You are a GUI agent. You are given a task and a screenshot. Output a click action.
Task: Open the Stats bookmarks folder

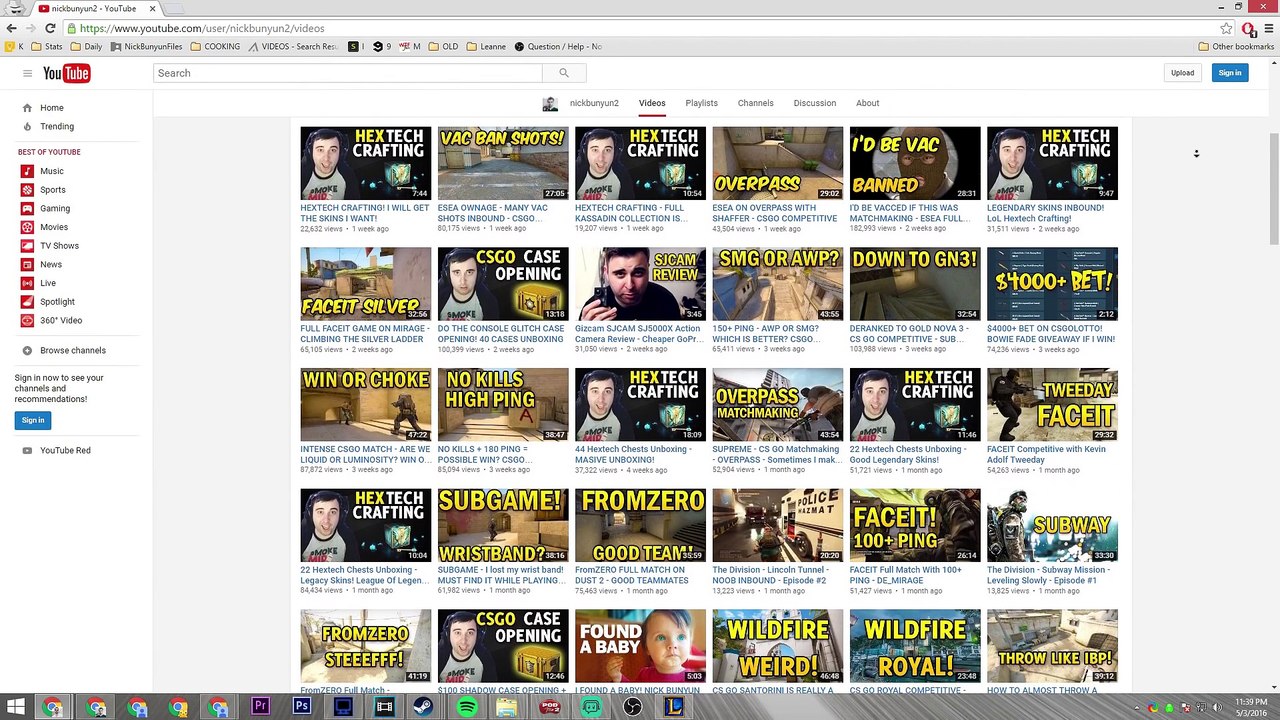click(47, 47)
